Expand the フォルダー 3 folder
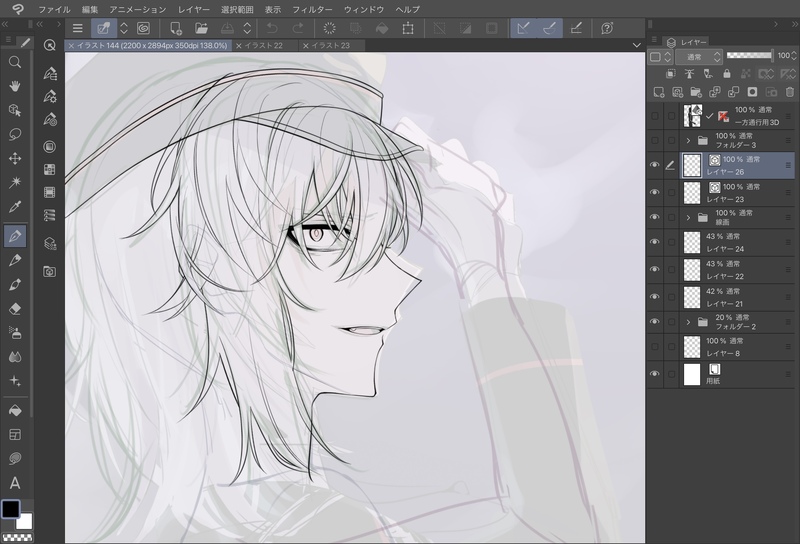 (x=688, y=140)
